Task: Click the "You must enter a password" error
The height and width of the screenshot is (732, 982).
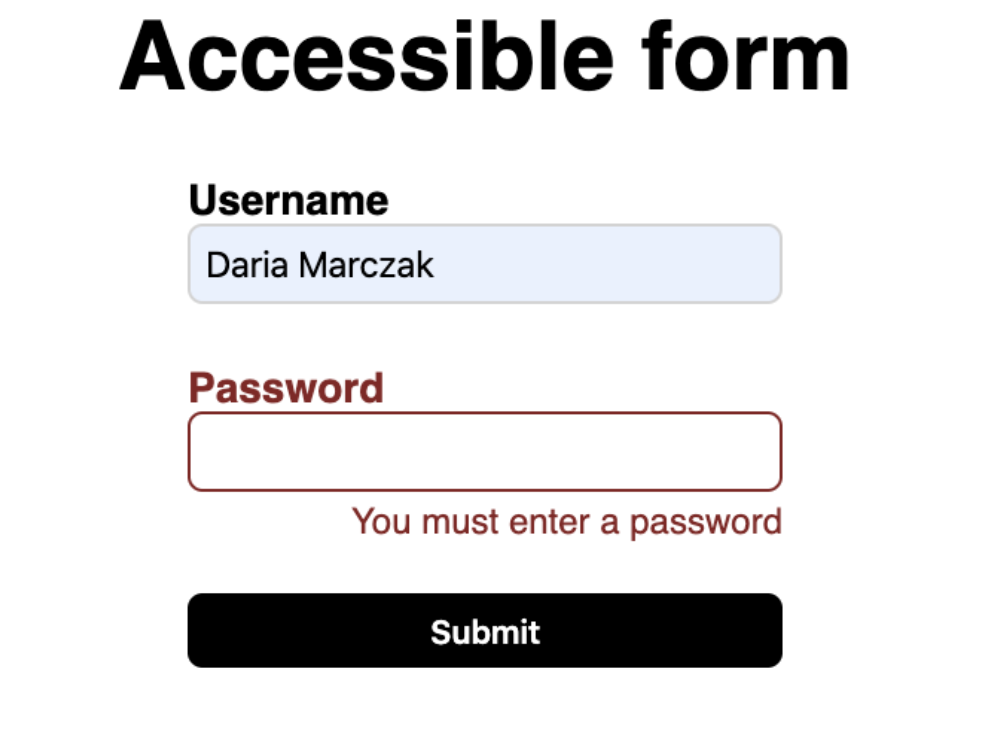Action: (566, 522)
